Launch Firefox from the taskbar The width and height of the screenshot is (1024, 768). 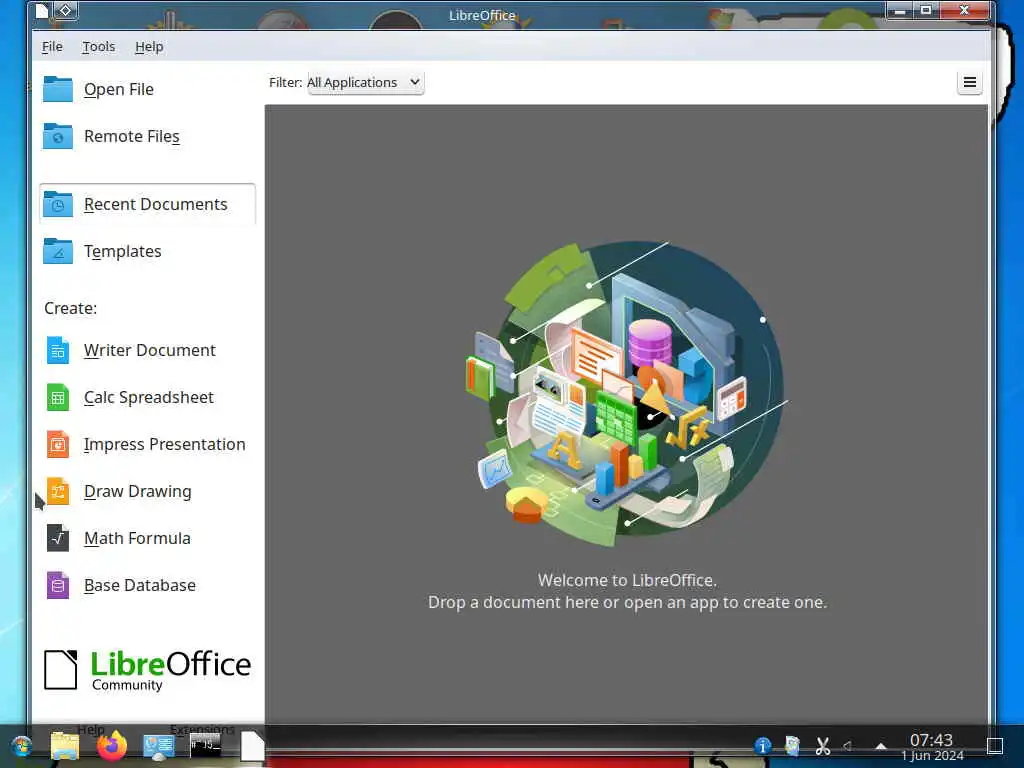click(112, 745)
